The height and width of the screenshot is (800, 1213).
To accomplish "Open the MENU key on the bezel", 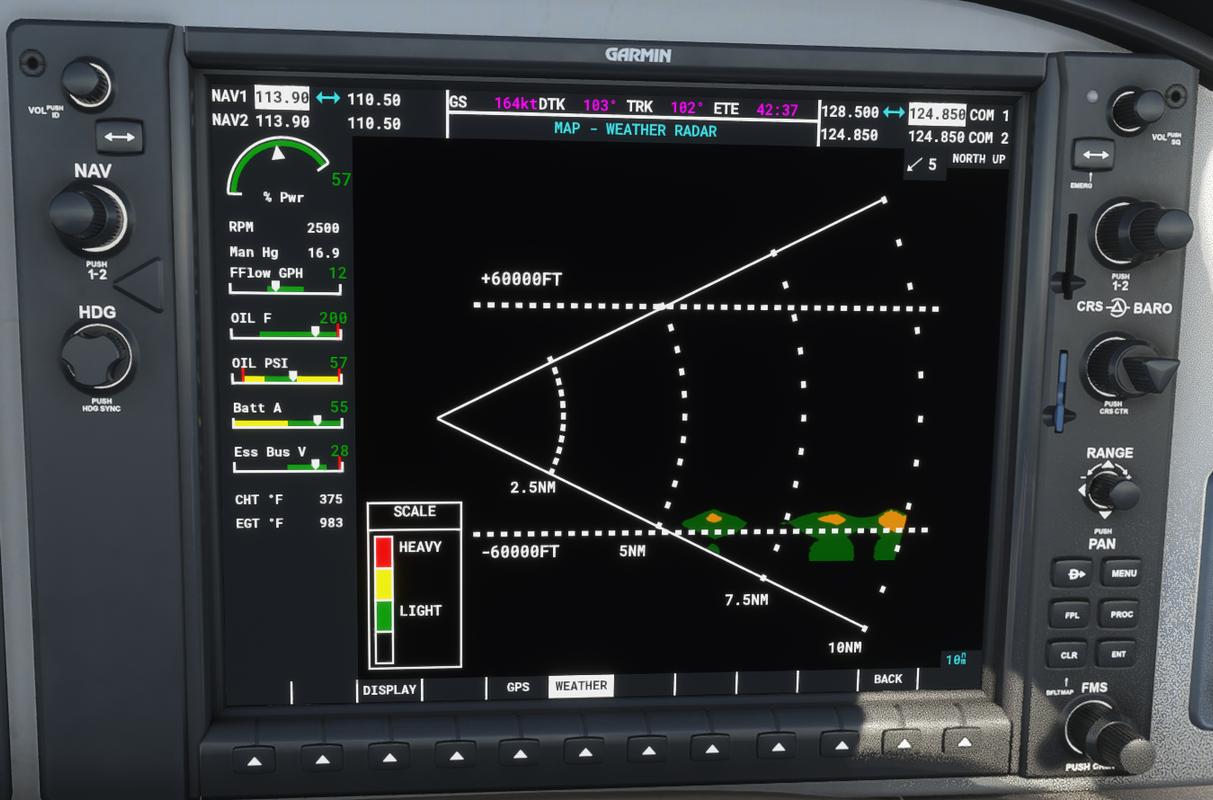I will (1122, 574).
